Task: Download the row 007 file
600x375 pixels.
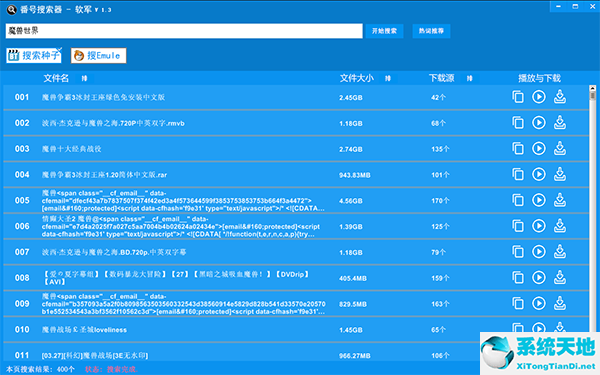Action: (x=560, y=252)
